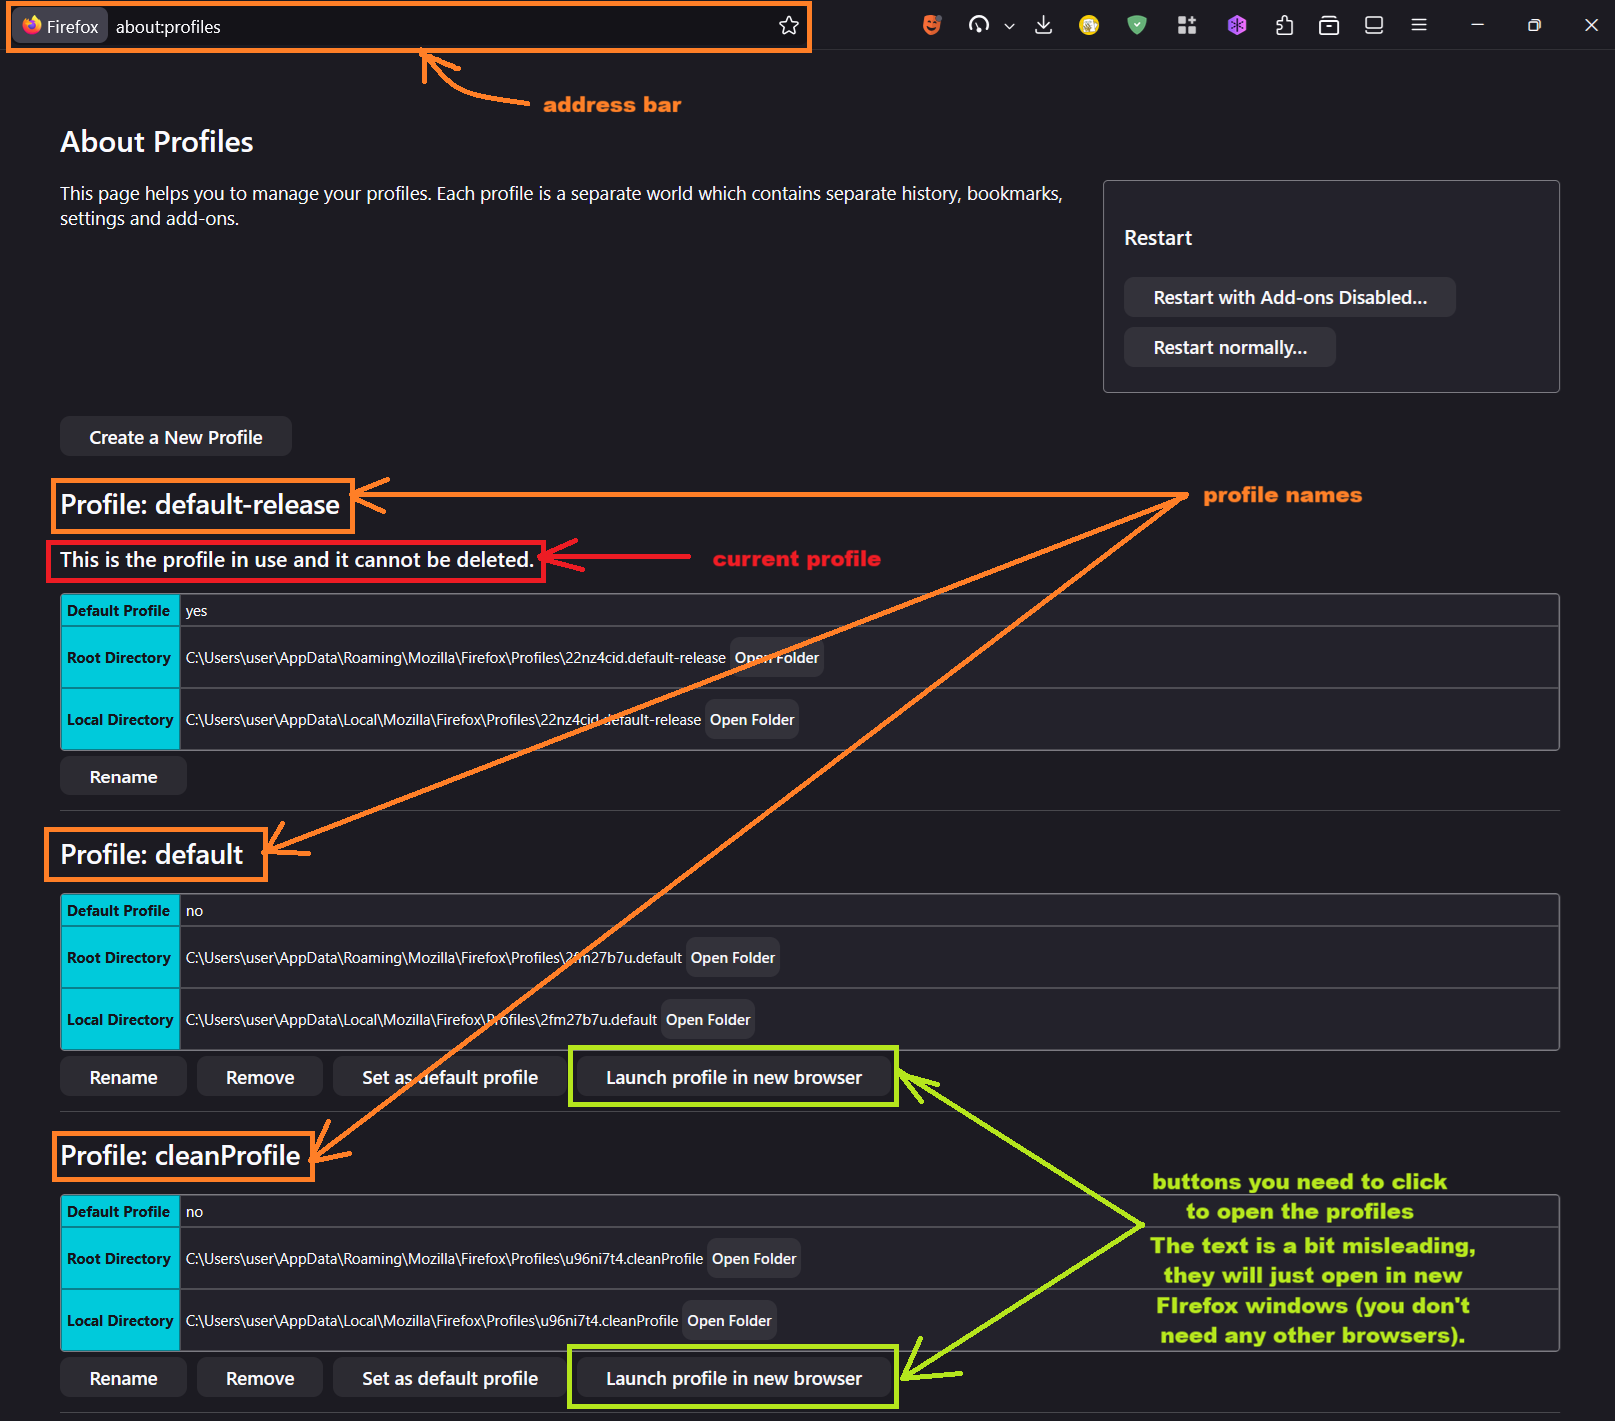Toggle the sidebar panel icon

1374,25
